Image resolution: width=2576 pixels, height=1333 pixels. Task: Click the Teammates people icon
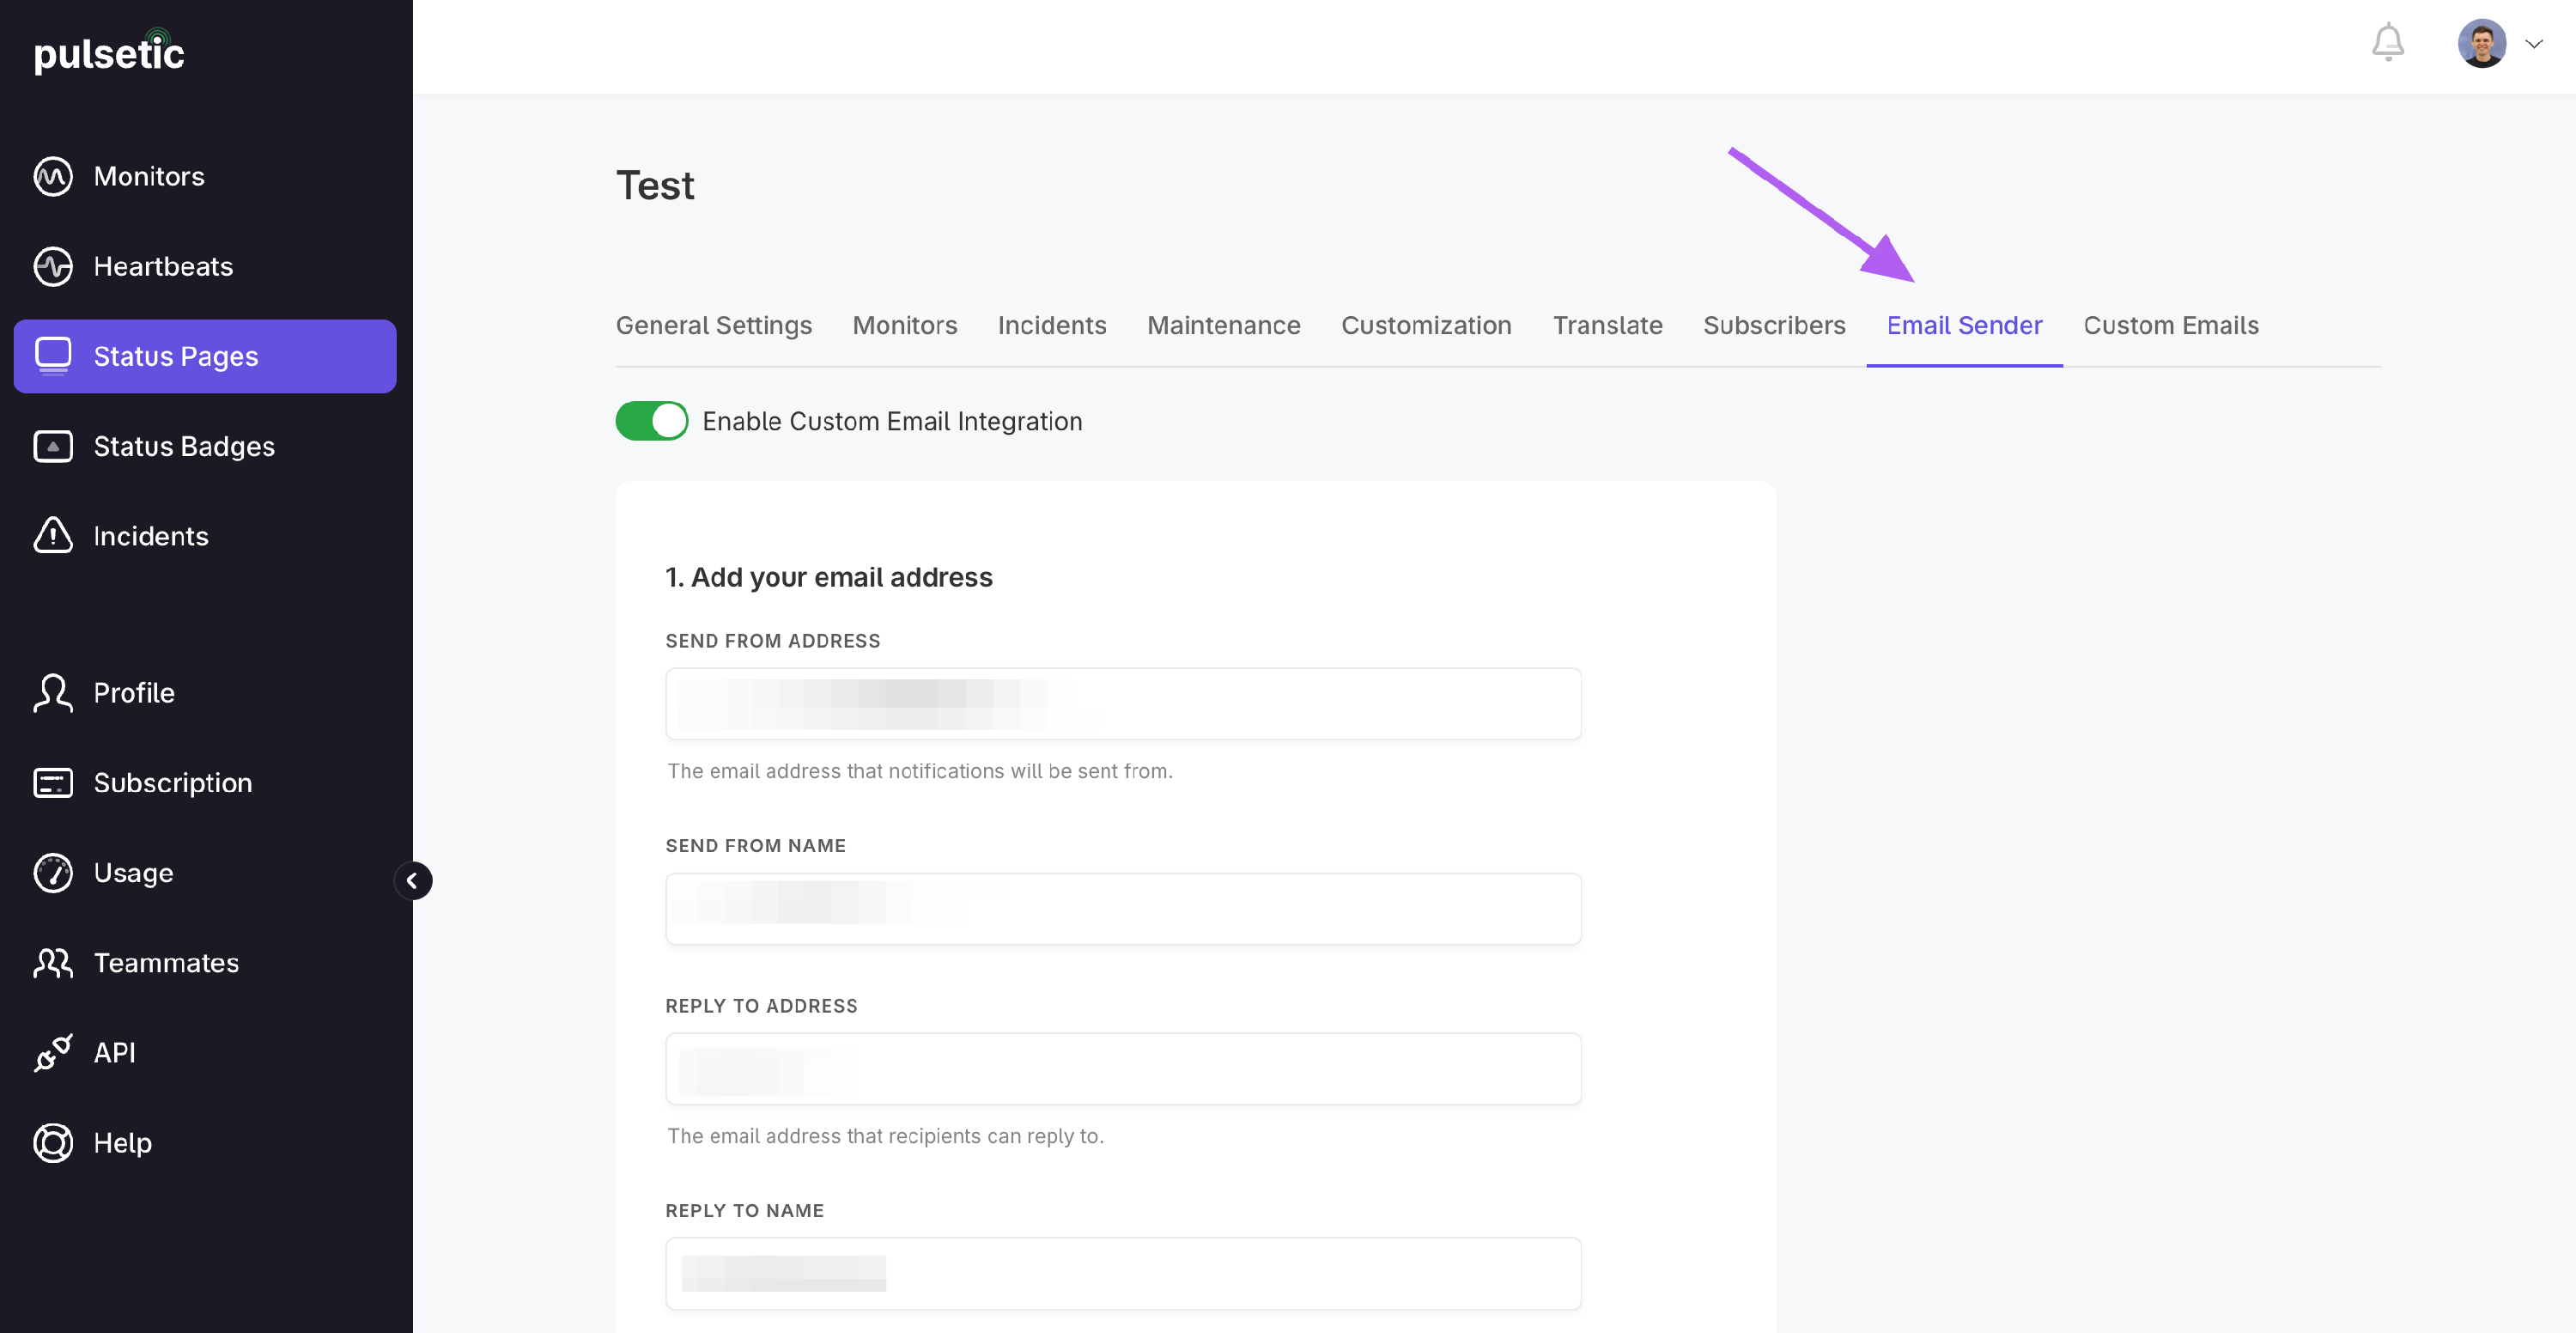coord(53,962)
